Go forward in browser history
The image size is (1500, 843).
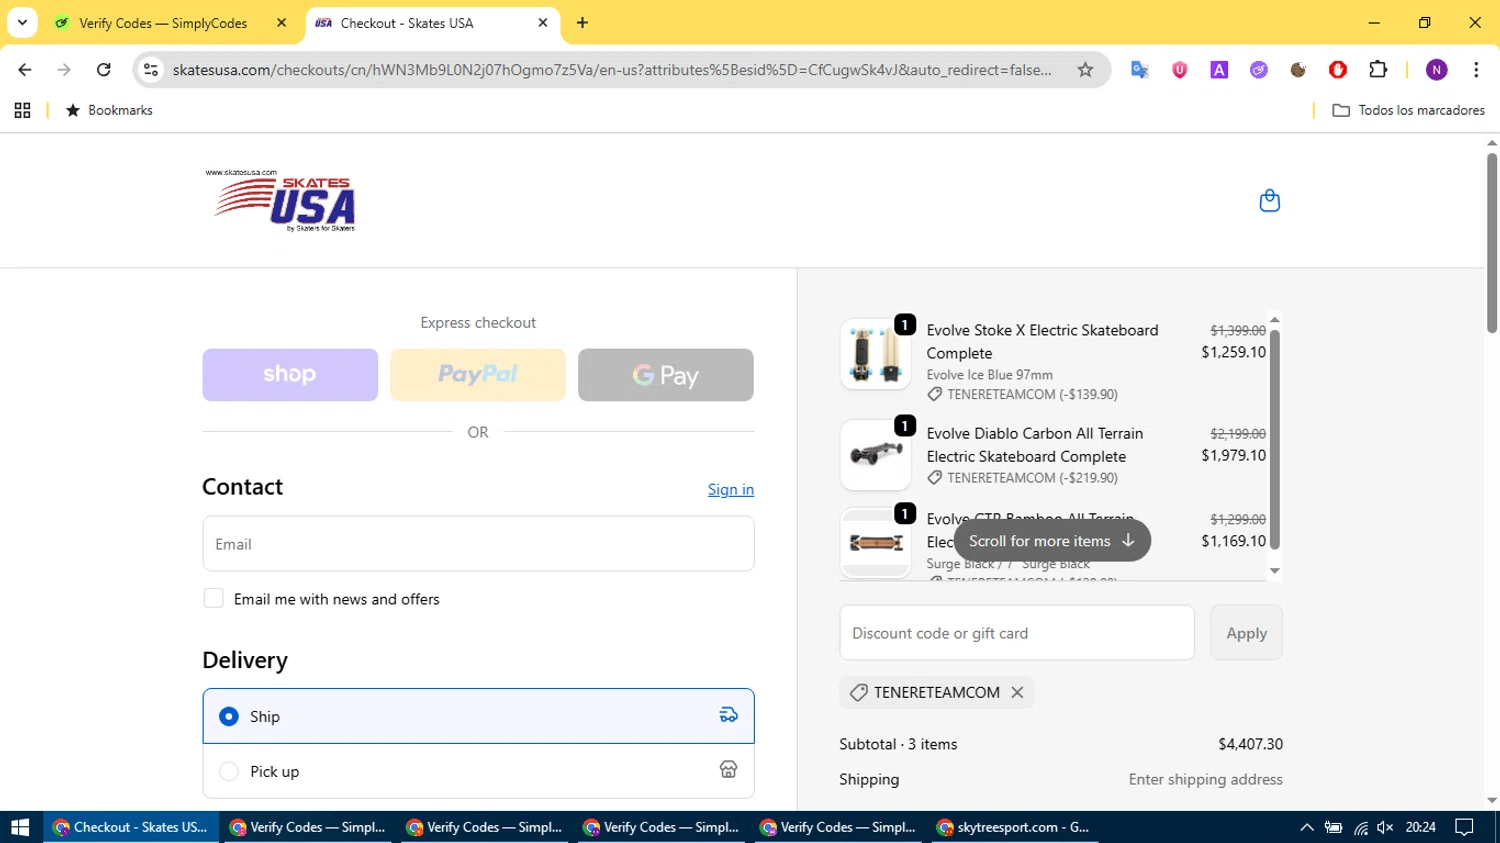[64, 70]
